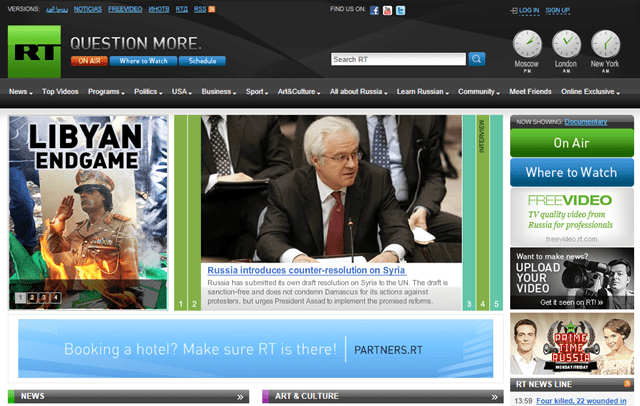Click the log in icon beside LOG IN
Screen dimensions: 640x406
click(x=514, y=11)
